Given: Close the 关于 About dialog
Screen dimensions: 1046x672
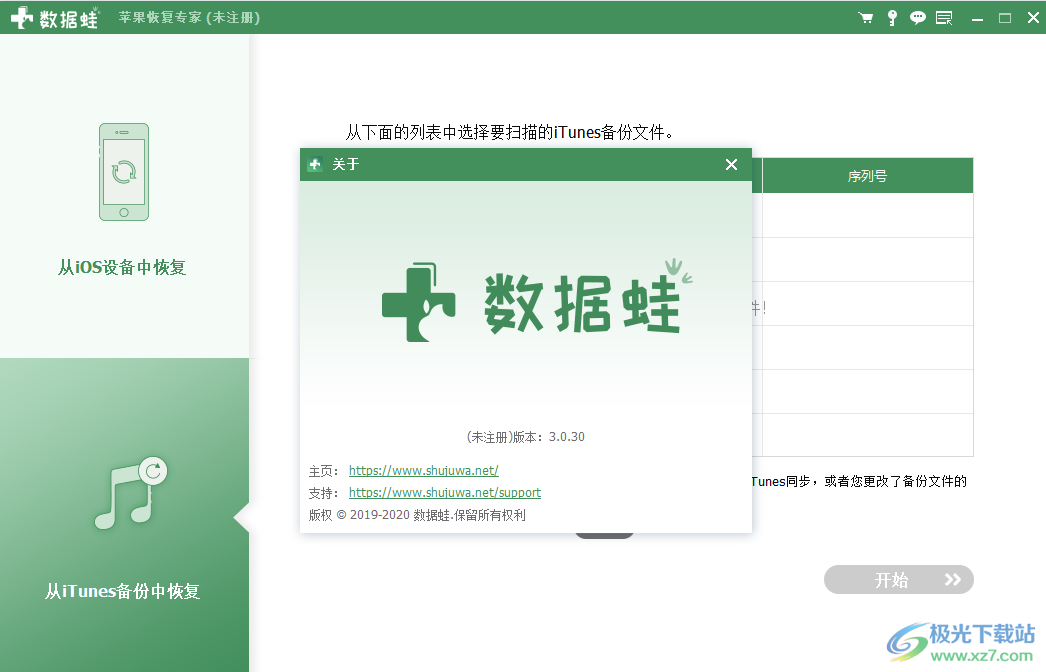Looking at the screenshot, I should pyautogui.click(x=731, y=165).
